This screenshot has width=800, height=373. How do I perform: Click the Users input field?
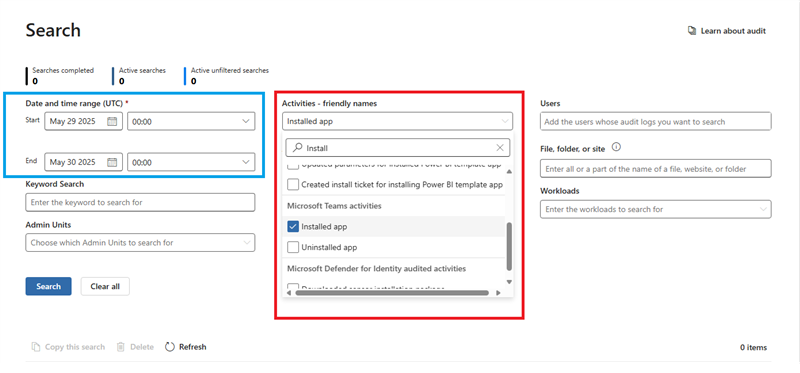pyautogui.click(x=656, y=121)
